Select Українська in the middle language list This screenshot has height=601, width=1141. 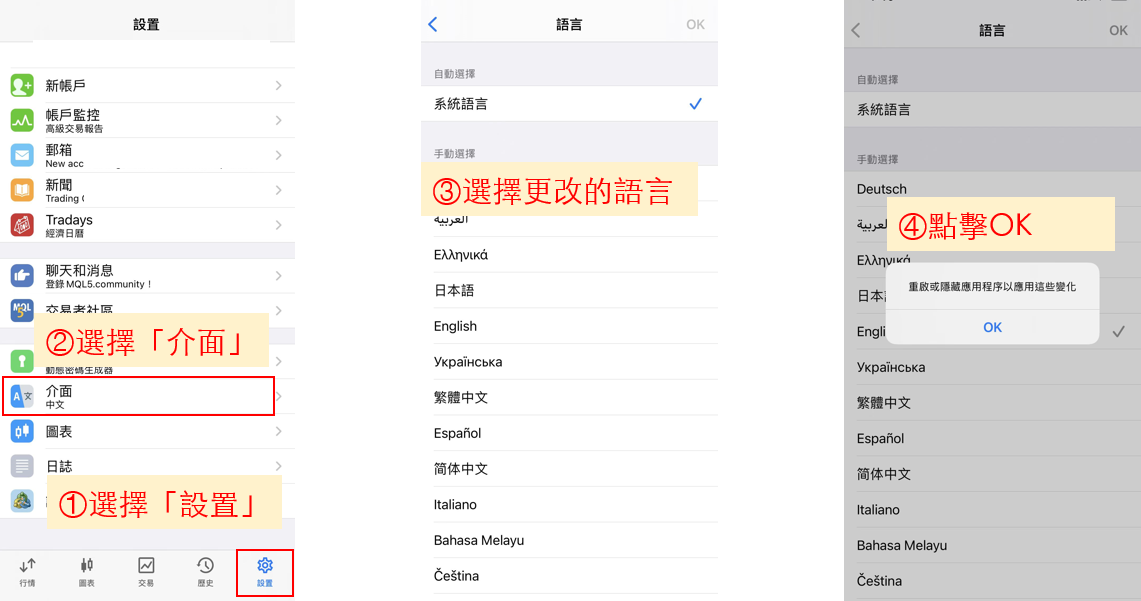click(569, 362)
